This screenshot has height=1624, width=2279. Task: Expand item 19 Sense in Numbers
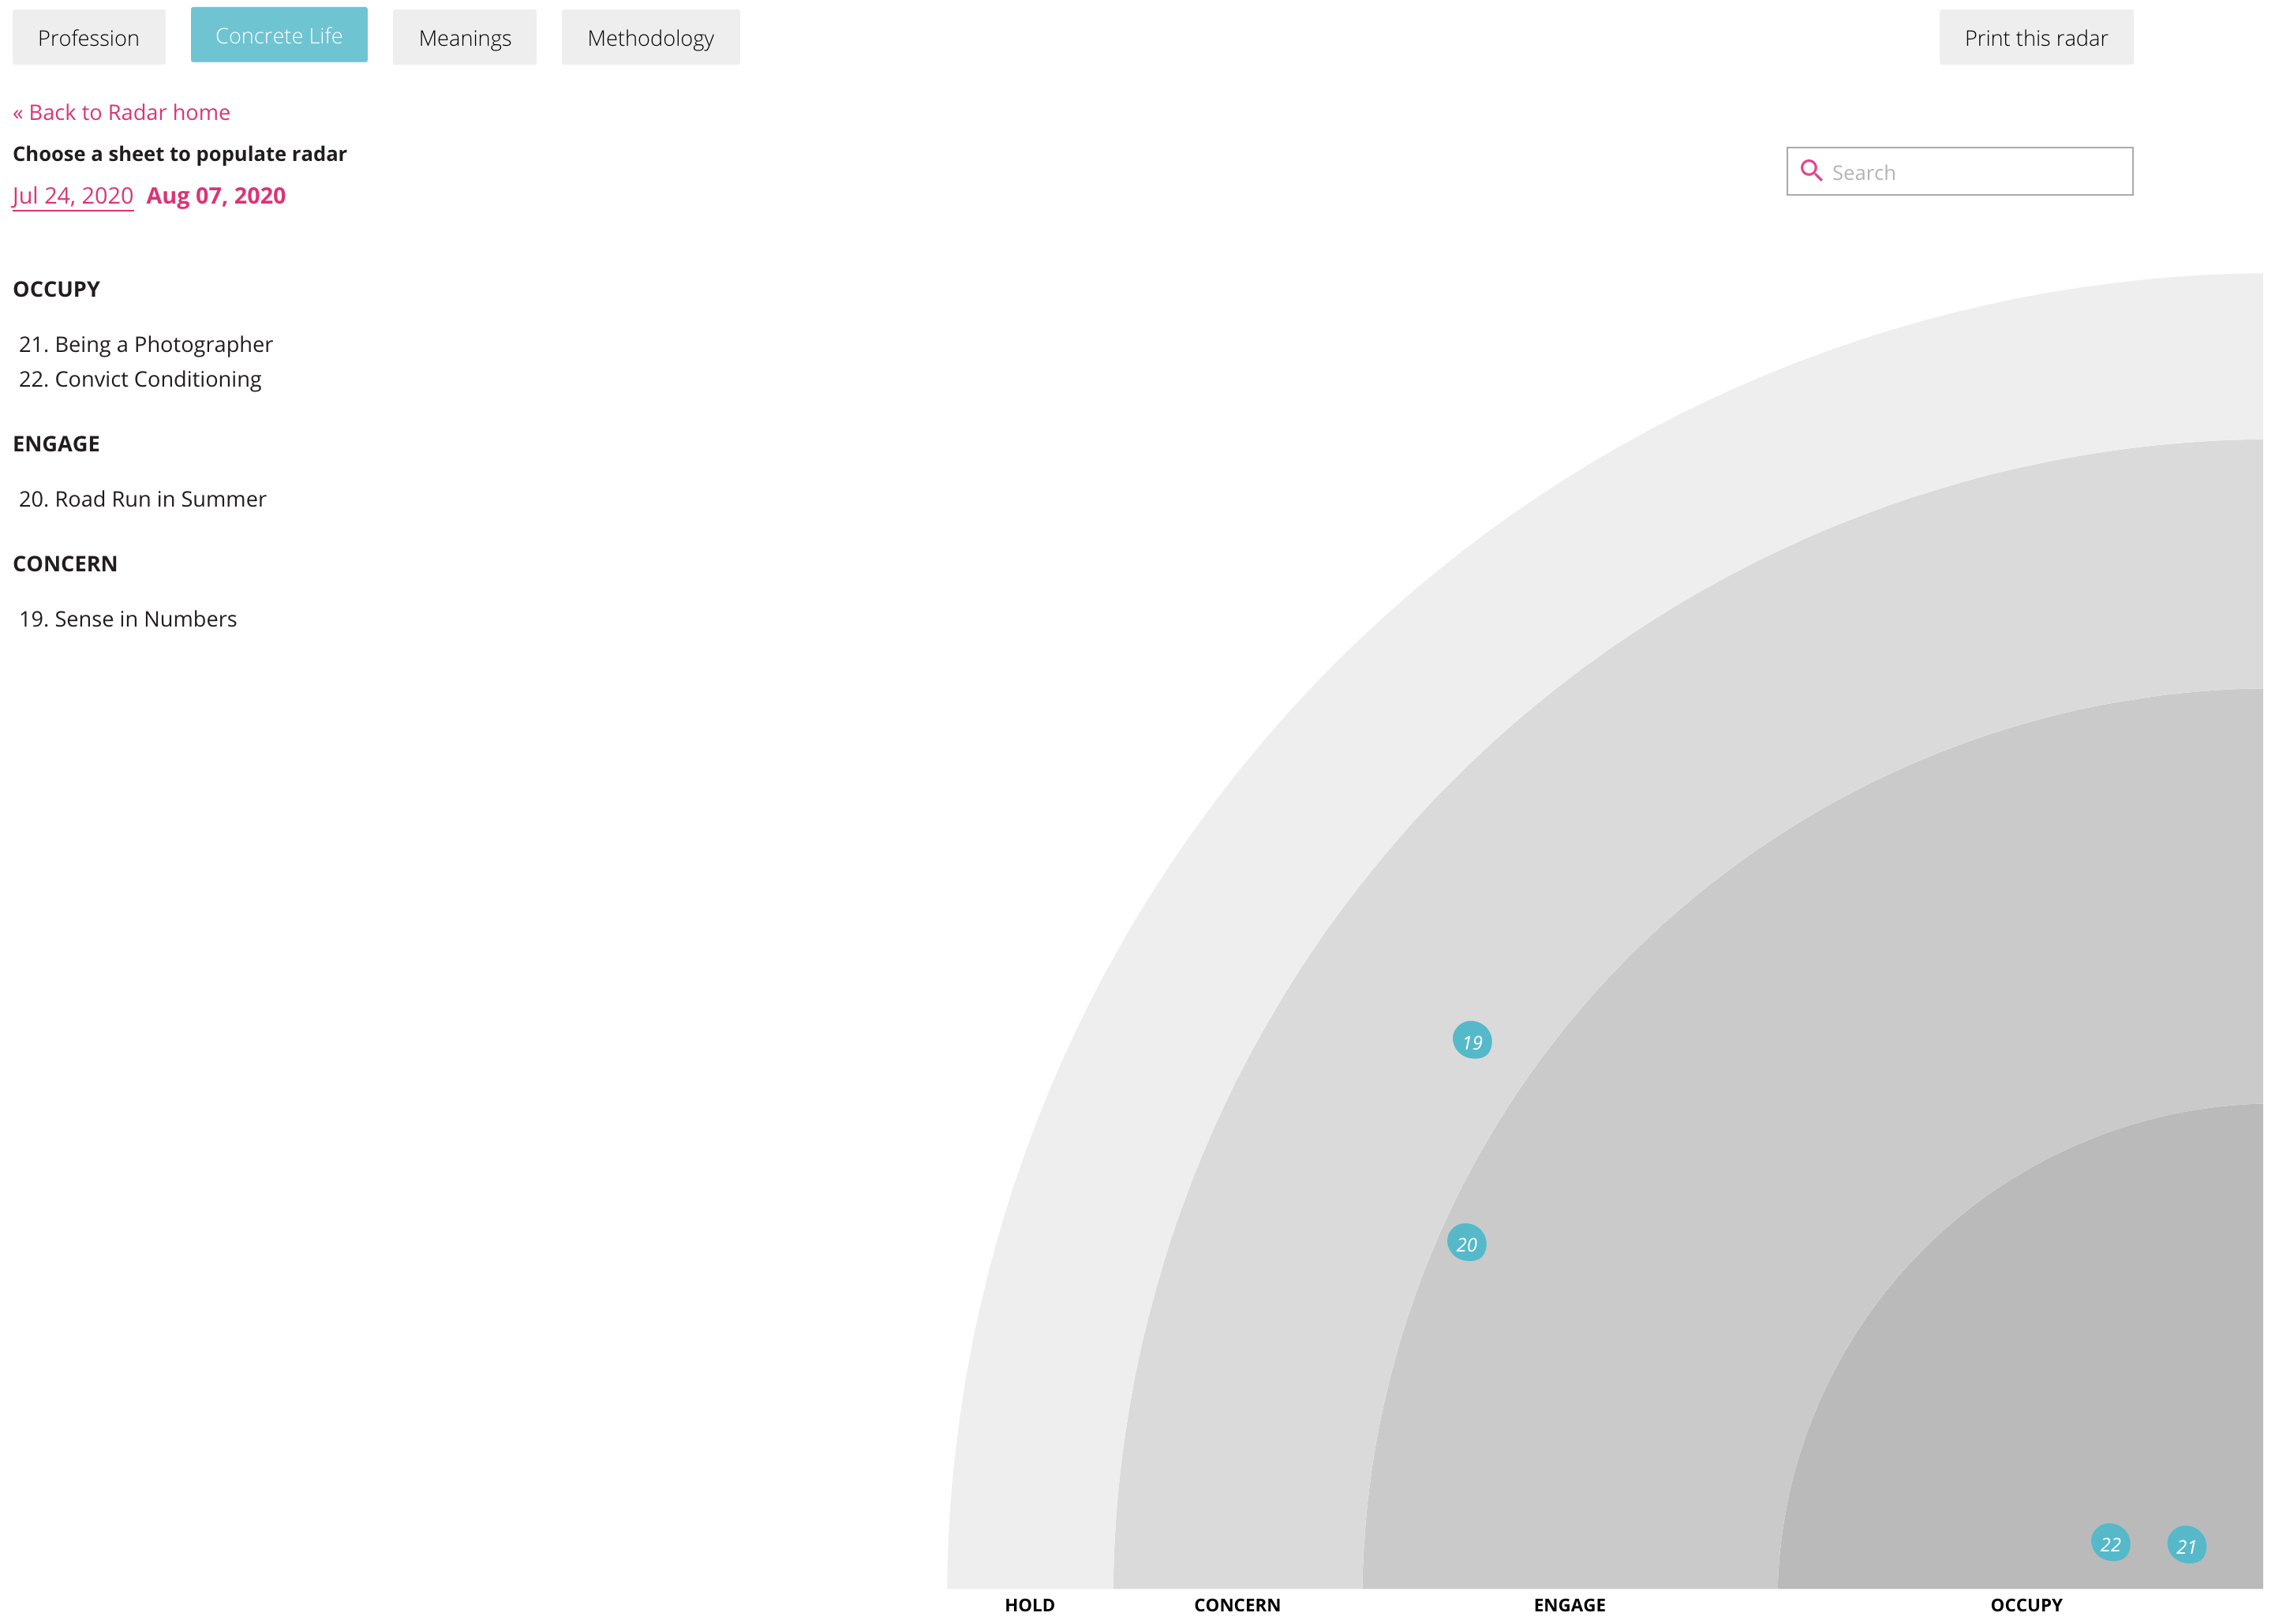[x=128, y=619]
